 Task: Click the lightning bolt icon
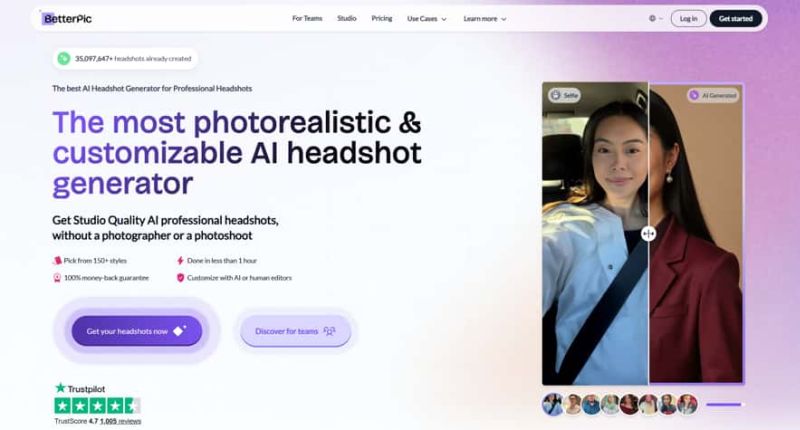pos(180,260)
